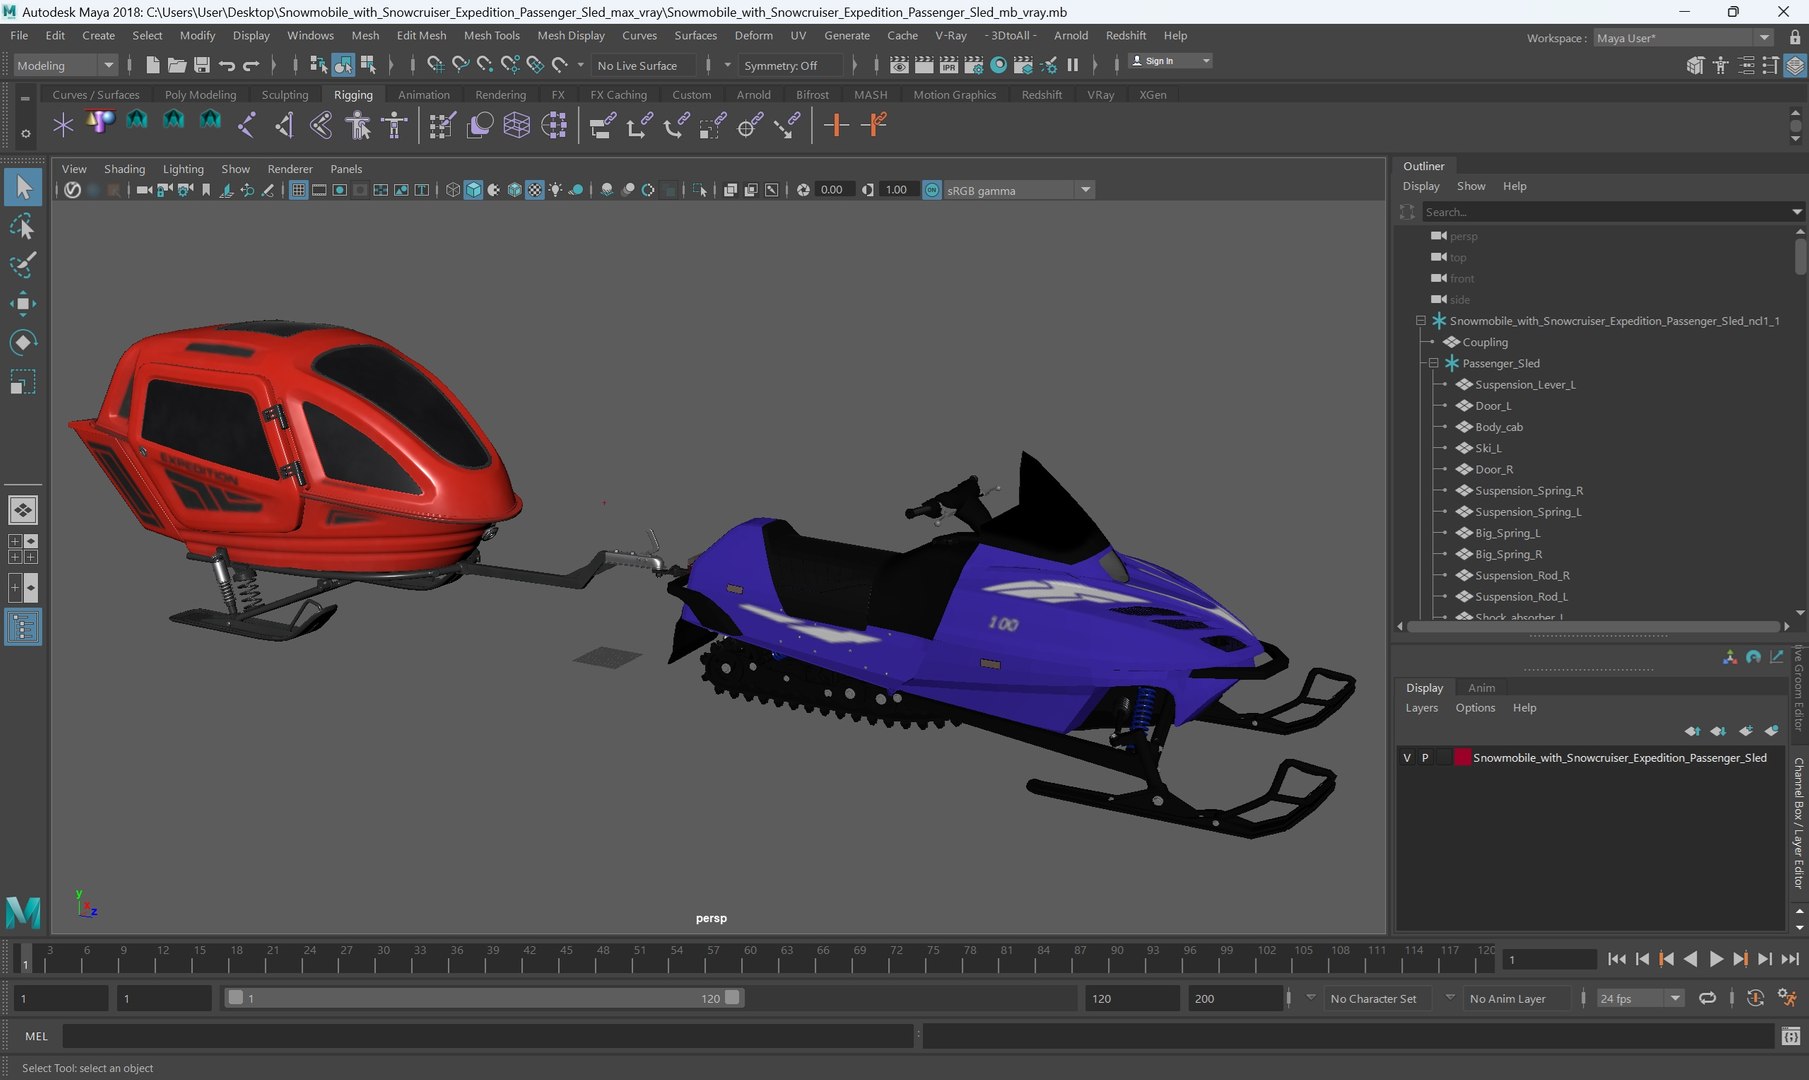Click the playback range slider bar

(x=483, y=998)
